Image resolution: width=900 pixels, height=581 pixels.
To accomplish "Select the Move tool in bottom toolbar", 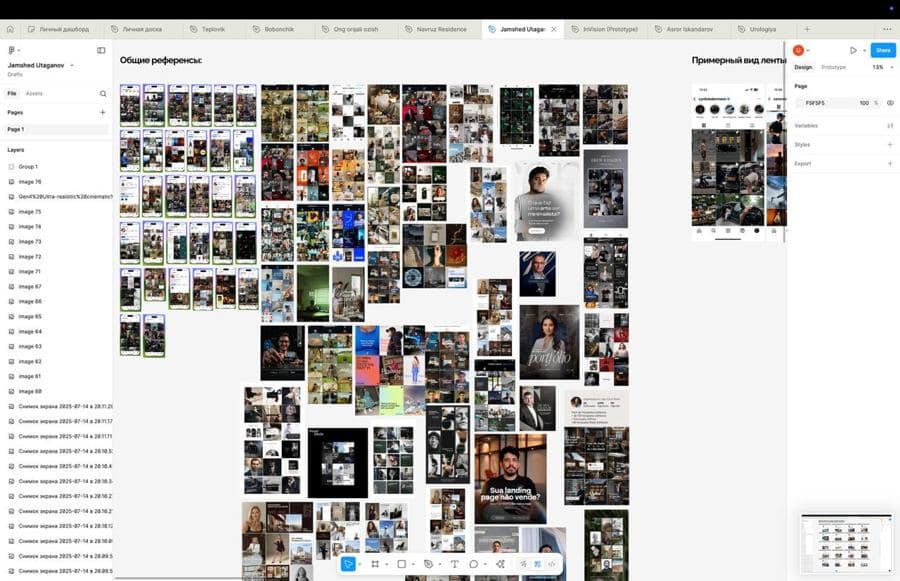I will tap(348, 564).
